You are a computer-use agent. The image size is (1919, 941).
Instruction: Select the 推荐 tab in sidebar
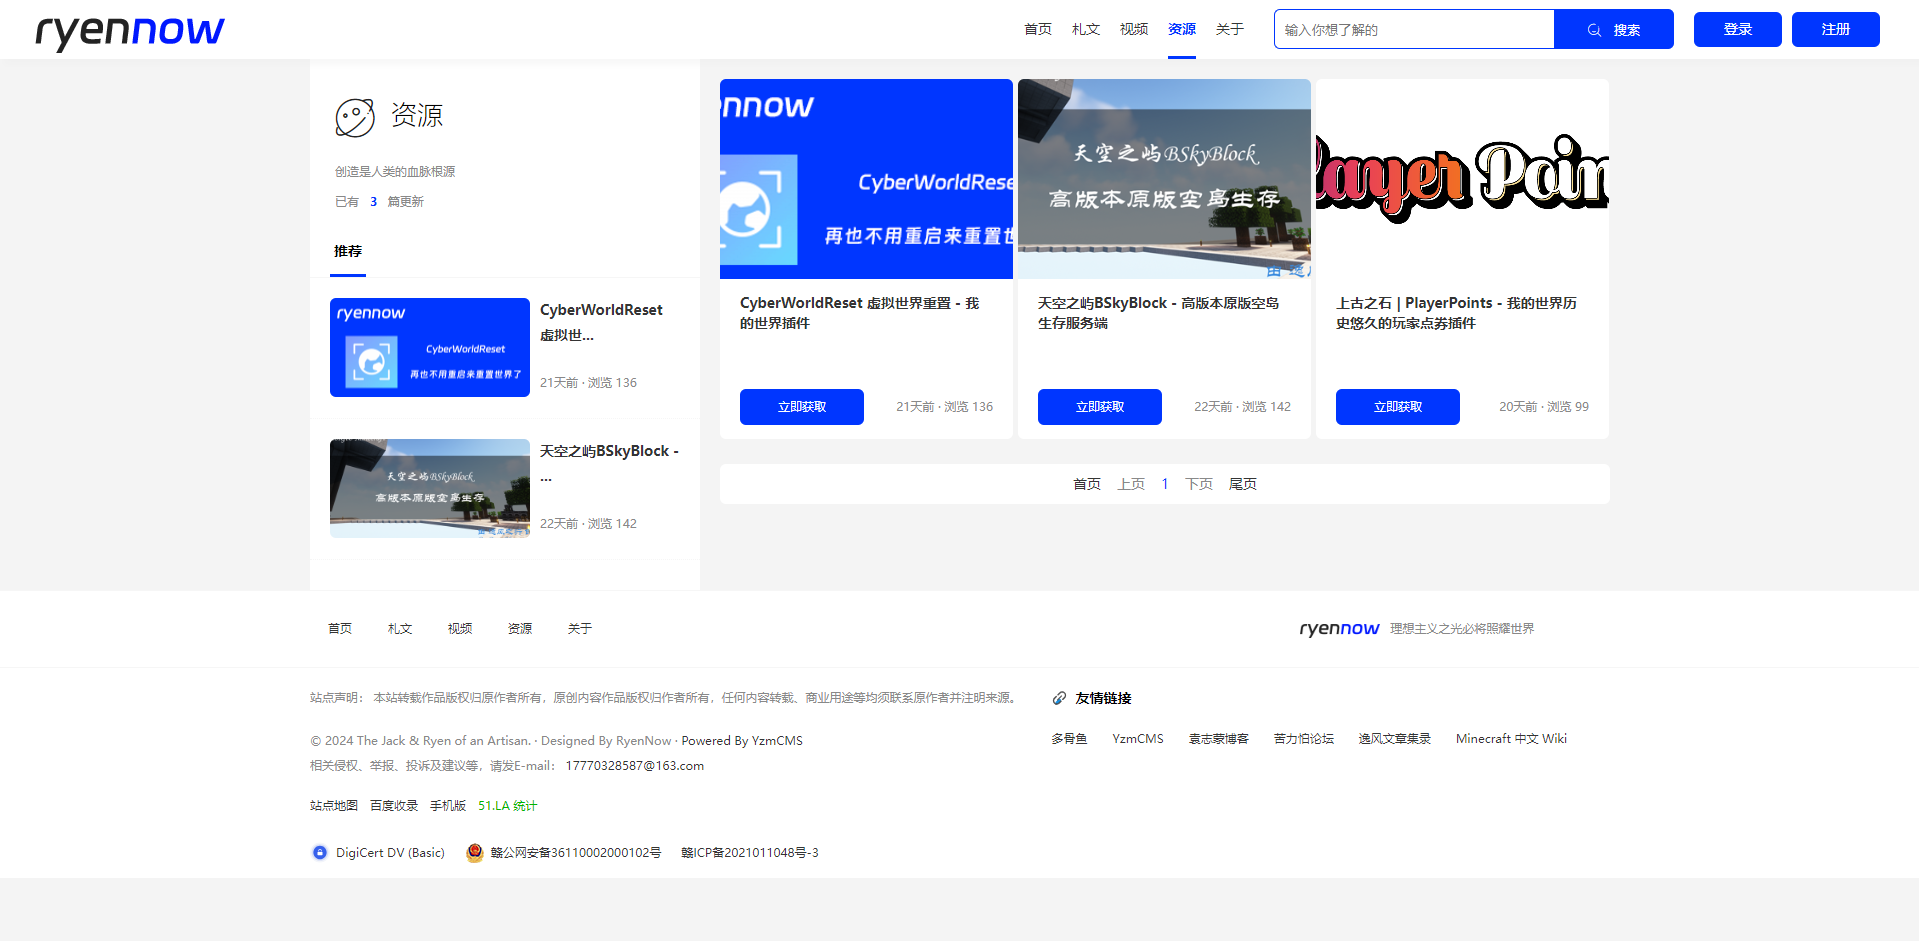click(x=348, y=251)
